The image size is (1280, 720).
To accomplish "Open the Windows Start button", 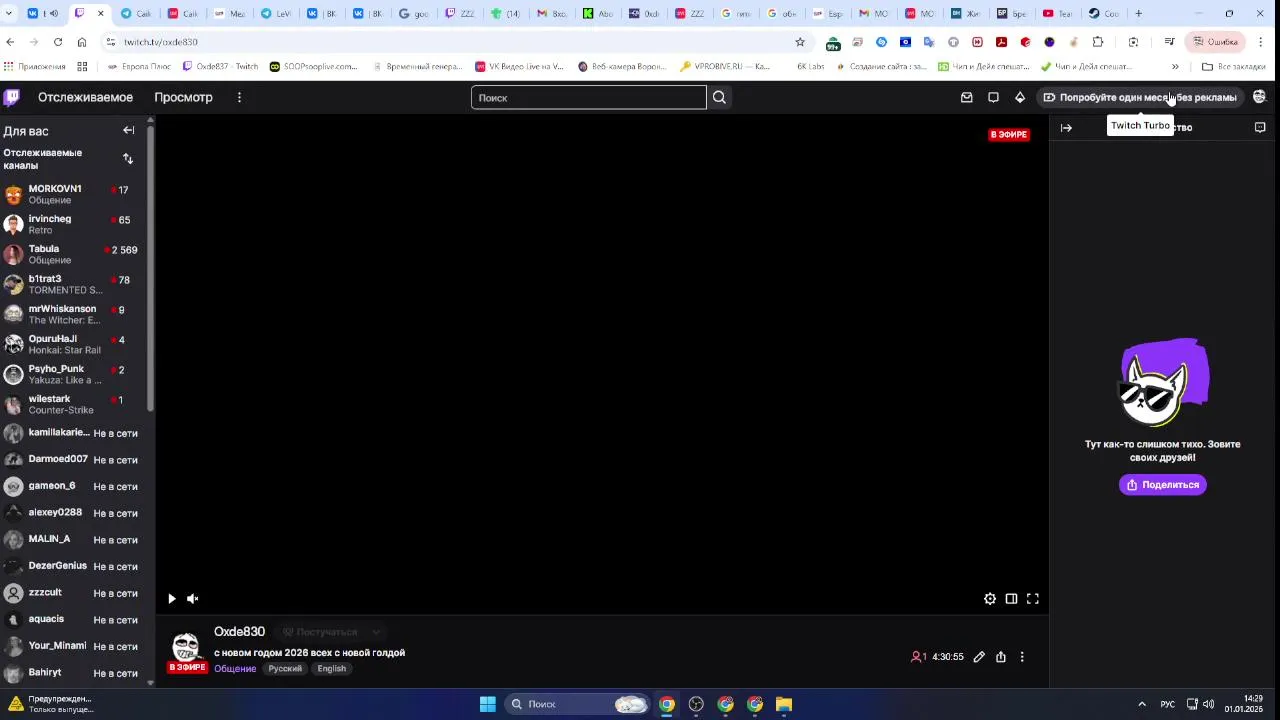I will pyautogui.click(x=487, y=704).
